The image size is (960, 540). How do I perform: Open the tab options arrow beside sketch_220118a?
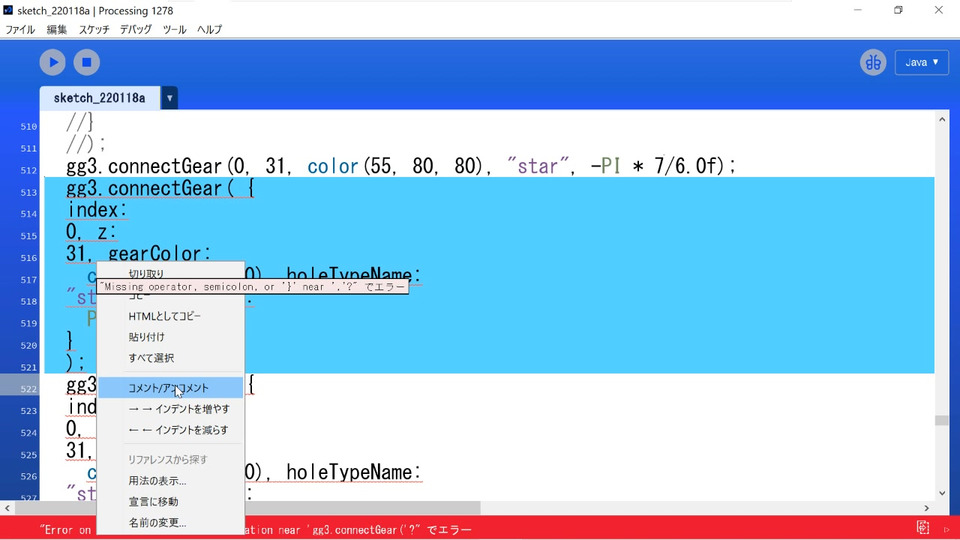tap(170, 98)
